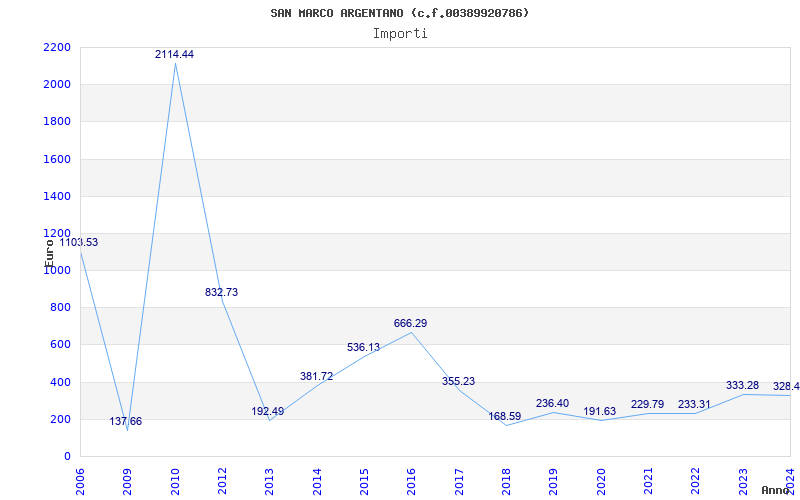Click the 229.79 data label
Screen dimensions: 800x500
(x=647, y=405)
